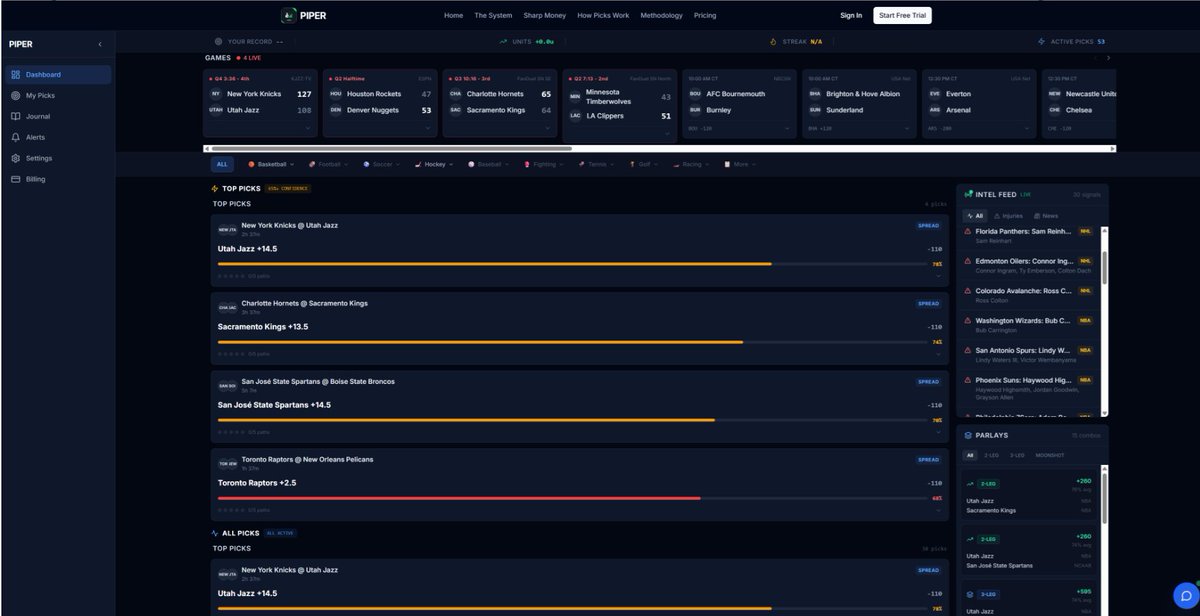Image resolution: width=1200 pixels, height=616 pixels.
Task: Click the Parlays stack icon
Action: (968, 436)
